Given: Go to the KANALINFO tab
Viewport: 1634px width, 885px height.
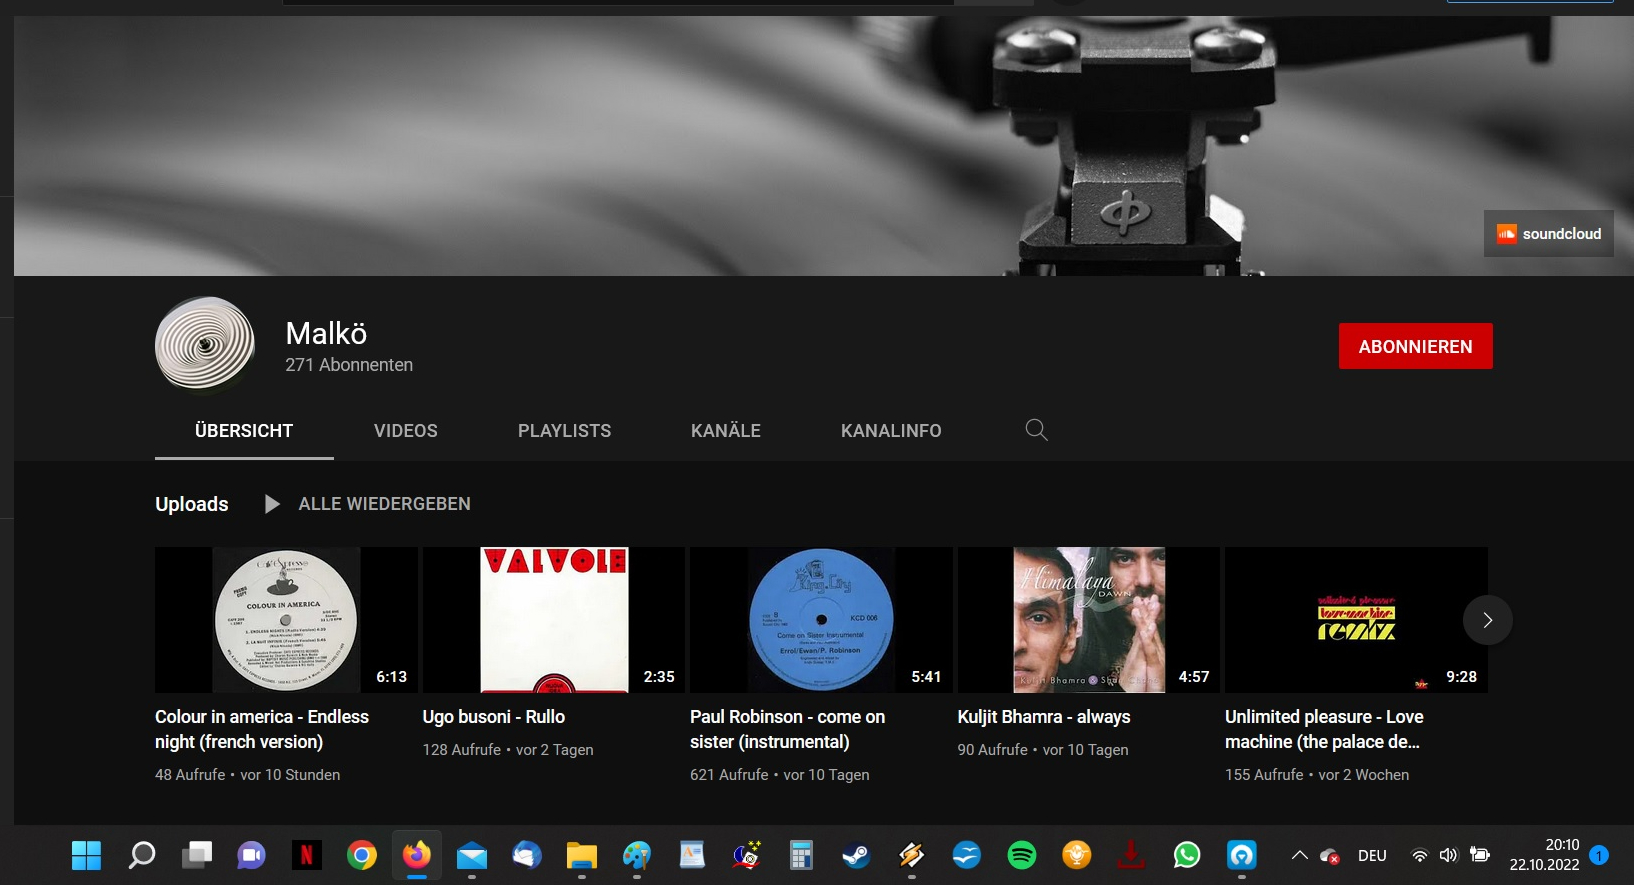Looking at the screenshot, I should pyautogui.click(x=890, y=431).
